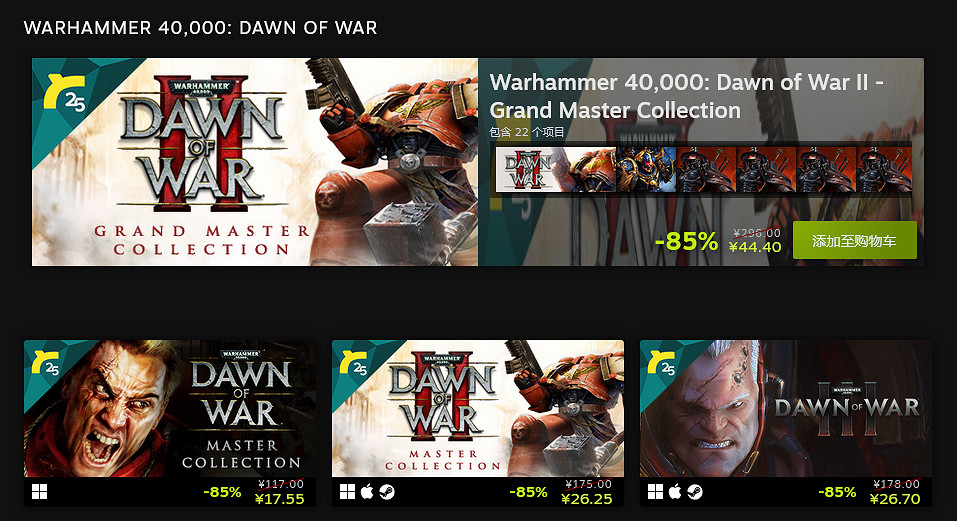Click Windows icon on Dawn of War Master Collection
The image size is (957, 521).
[39, 492]
